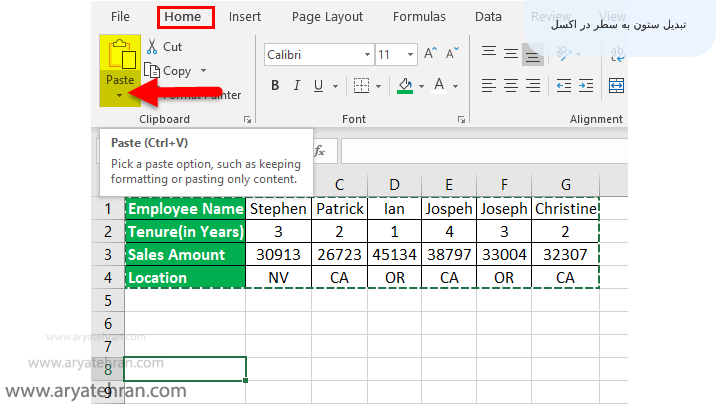Viewport: 720px width, 406px height.
Task: Open the Formulas tab
Action: pyautogui.click(x=419, y=16)
